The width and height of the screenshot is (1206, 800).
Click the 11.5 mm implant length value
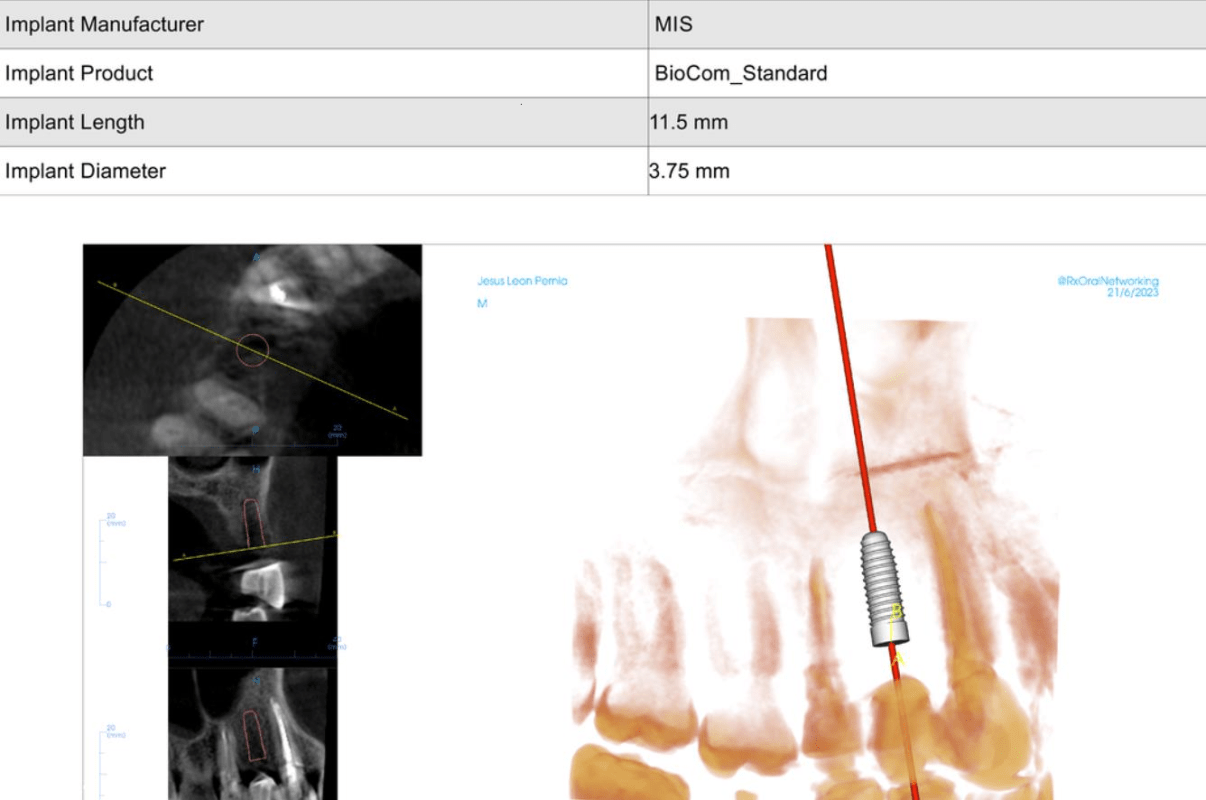689,122
